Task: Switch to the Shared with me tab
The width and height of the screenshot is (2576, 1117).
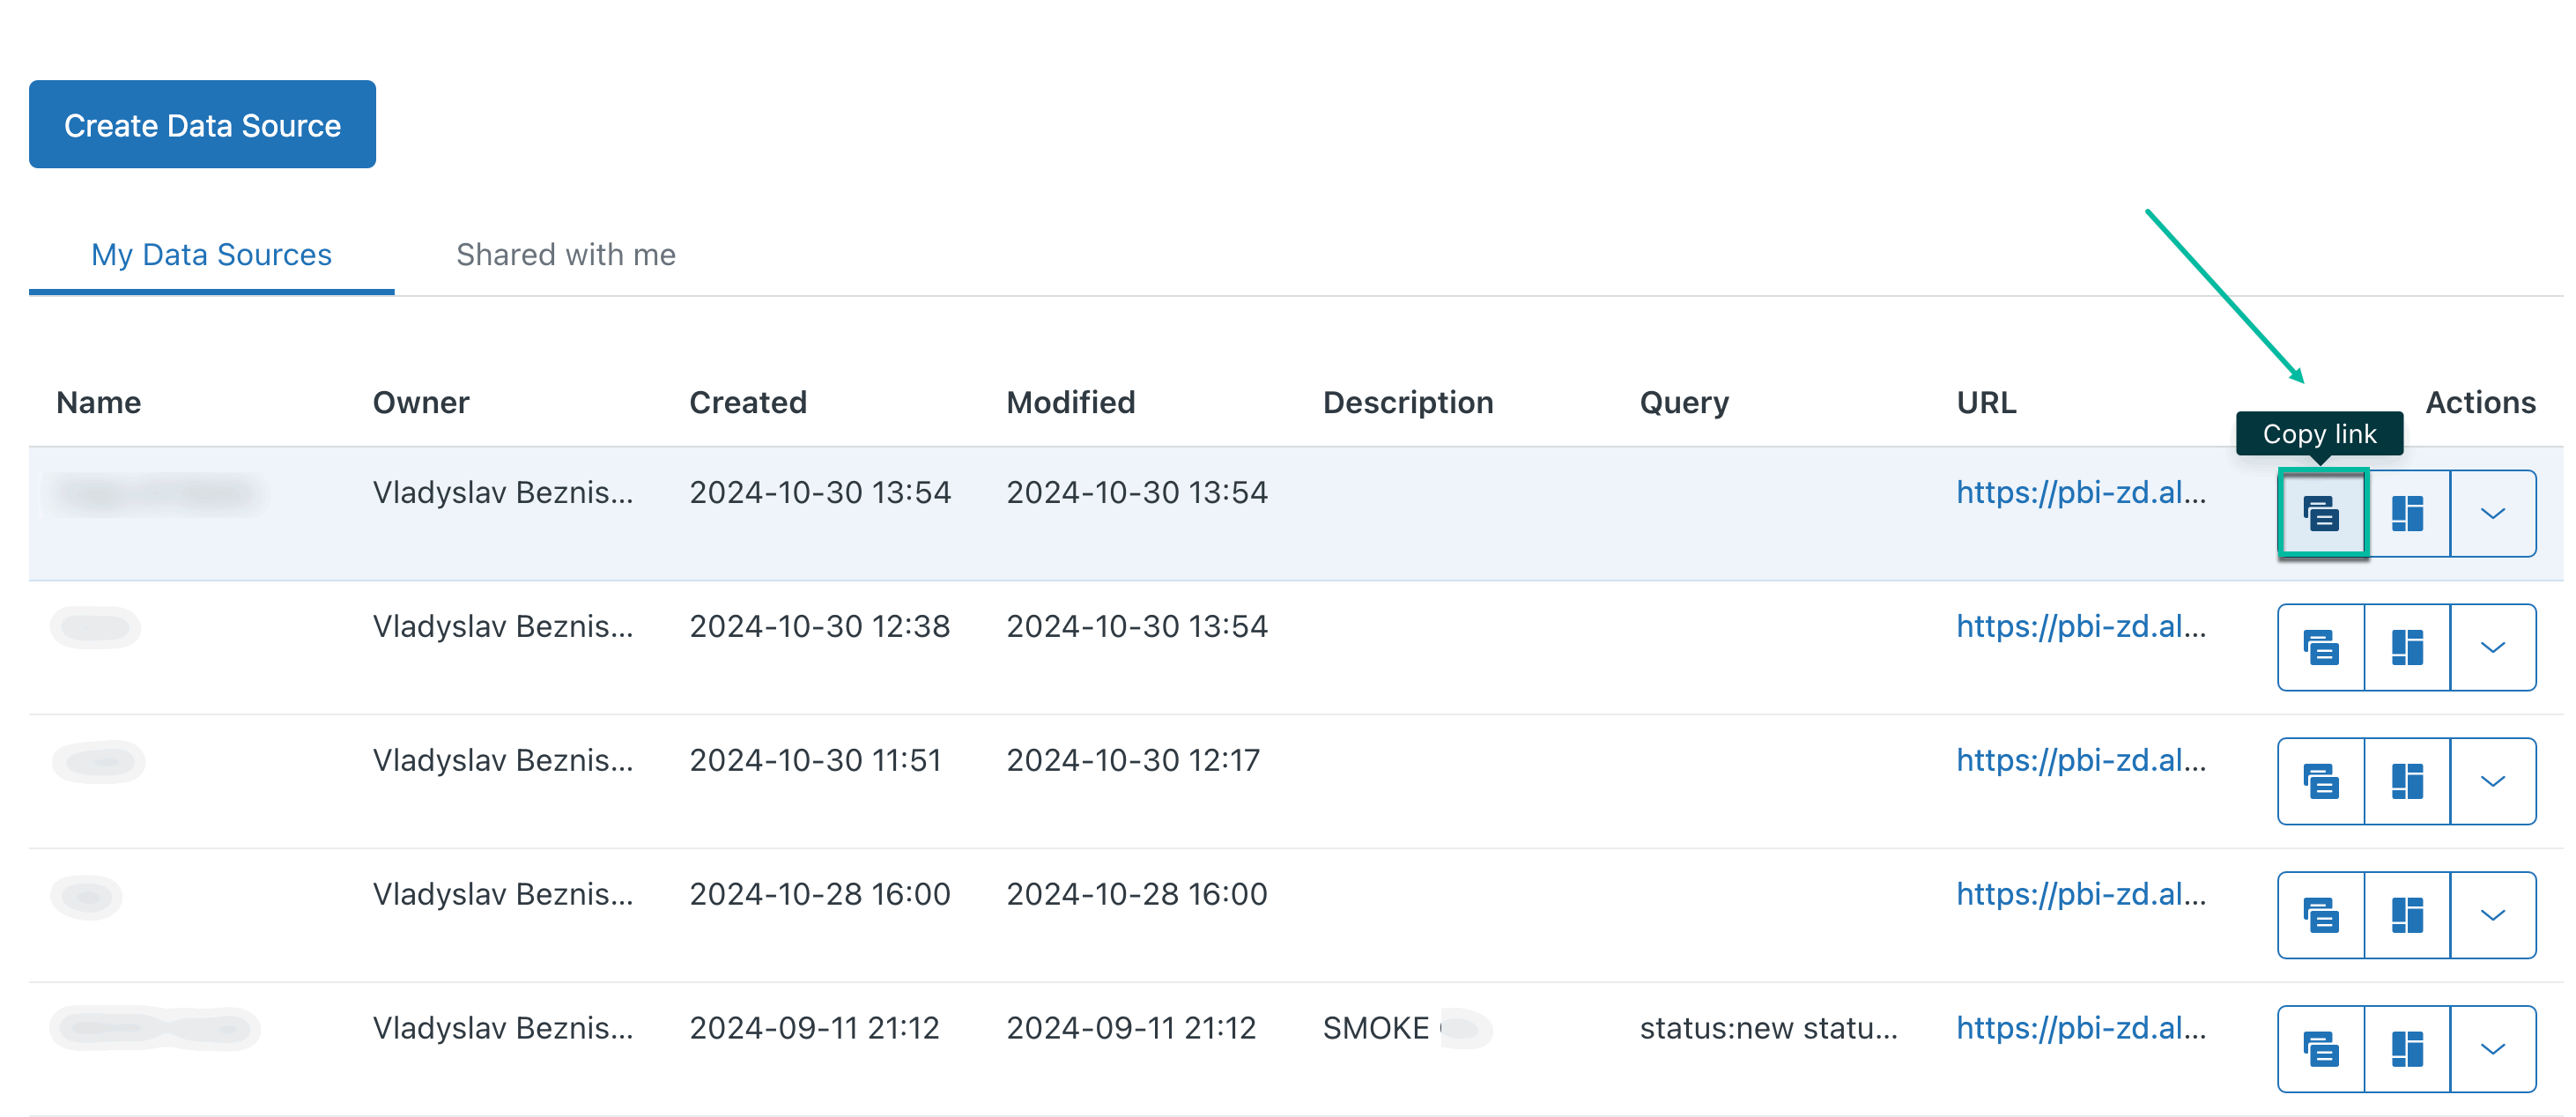Action: tap(566, 255)
